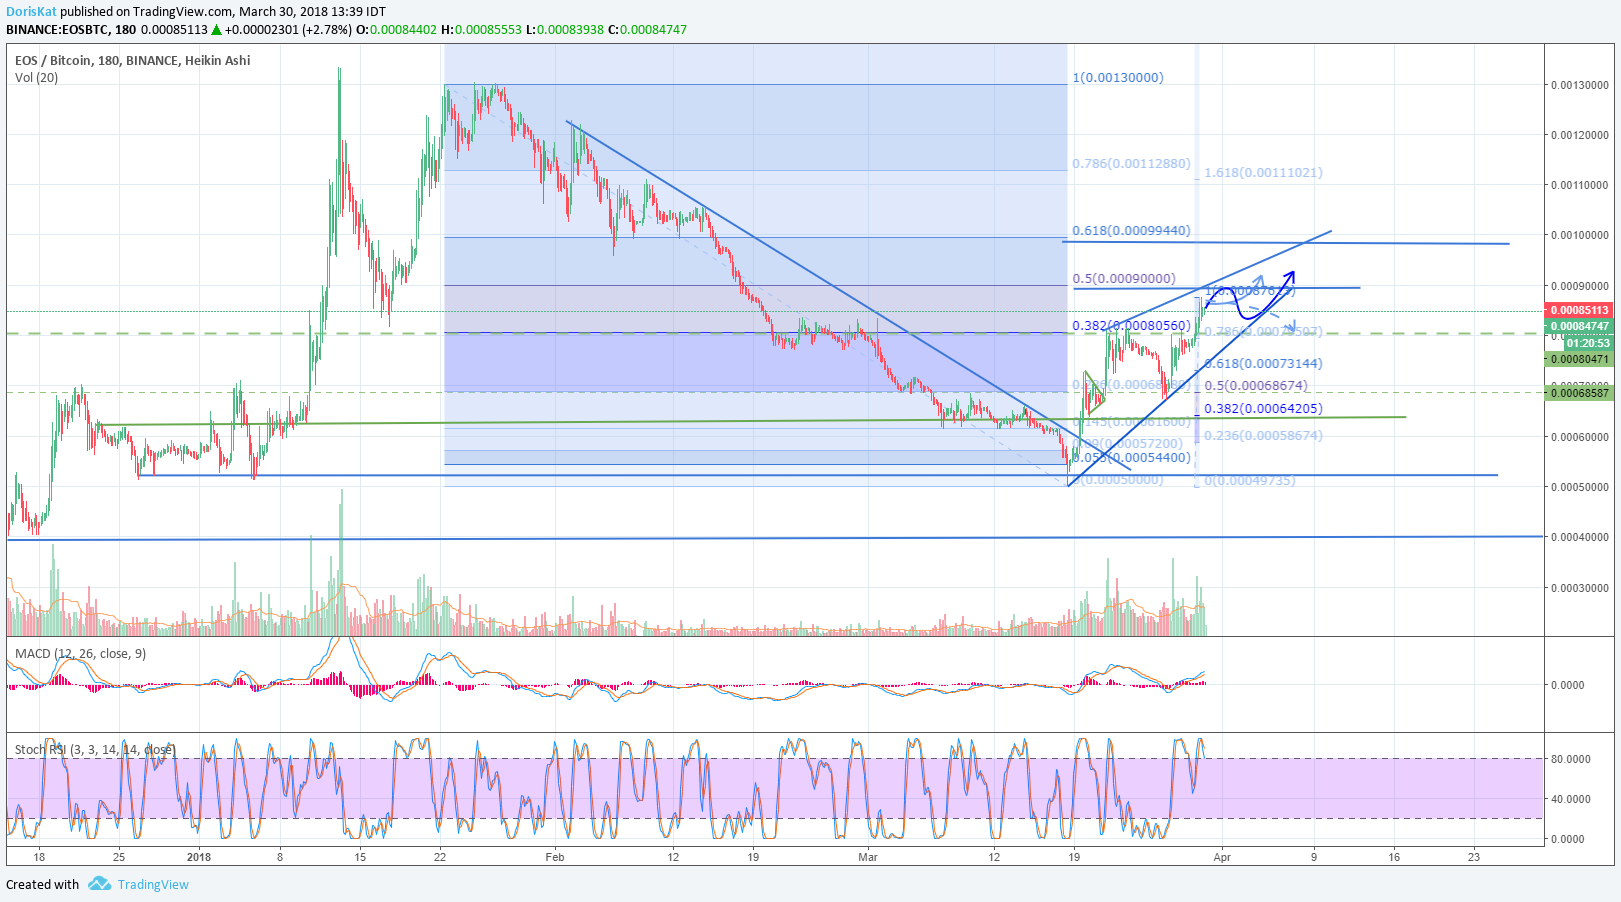Viewport: 1621px width, 902px height.
Task: Click 0.00130000 on the price axis
Action: tap(1580, 85)
